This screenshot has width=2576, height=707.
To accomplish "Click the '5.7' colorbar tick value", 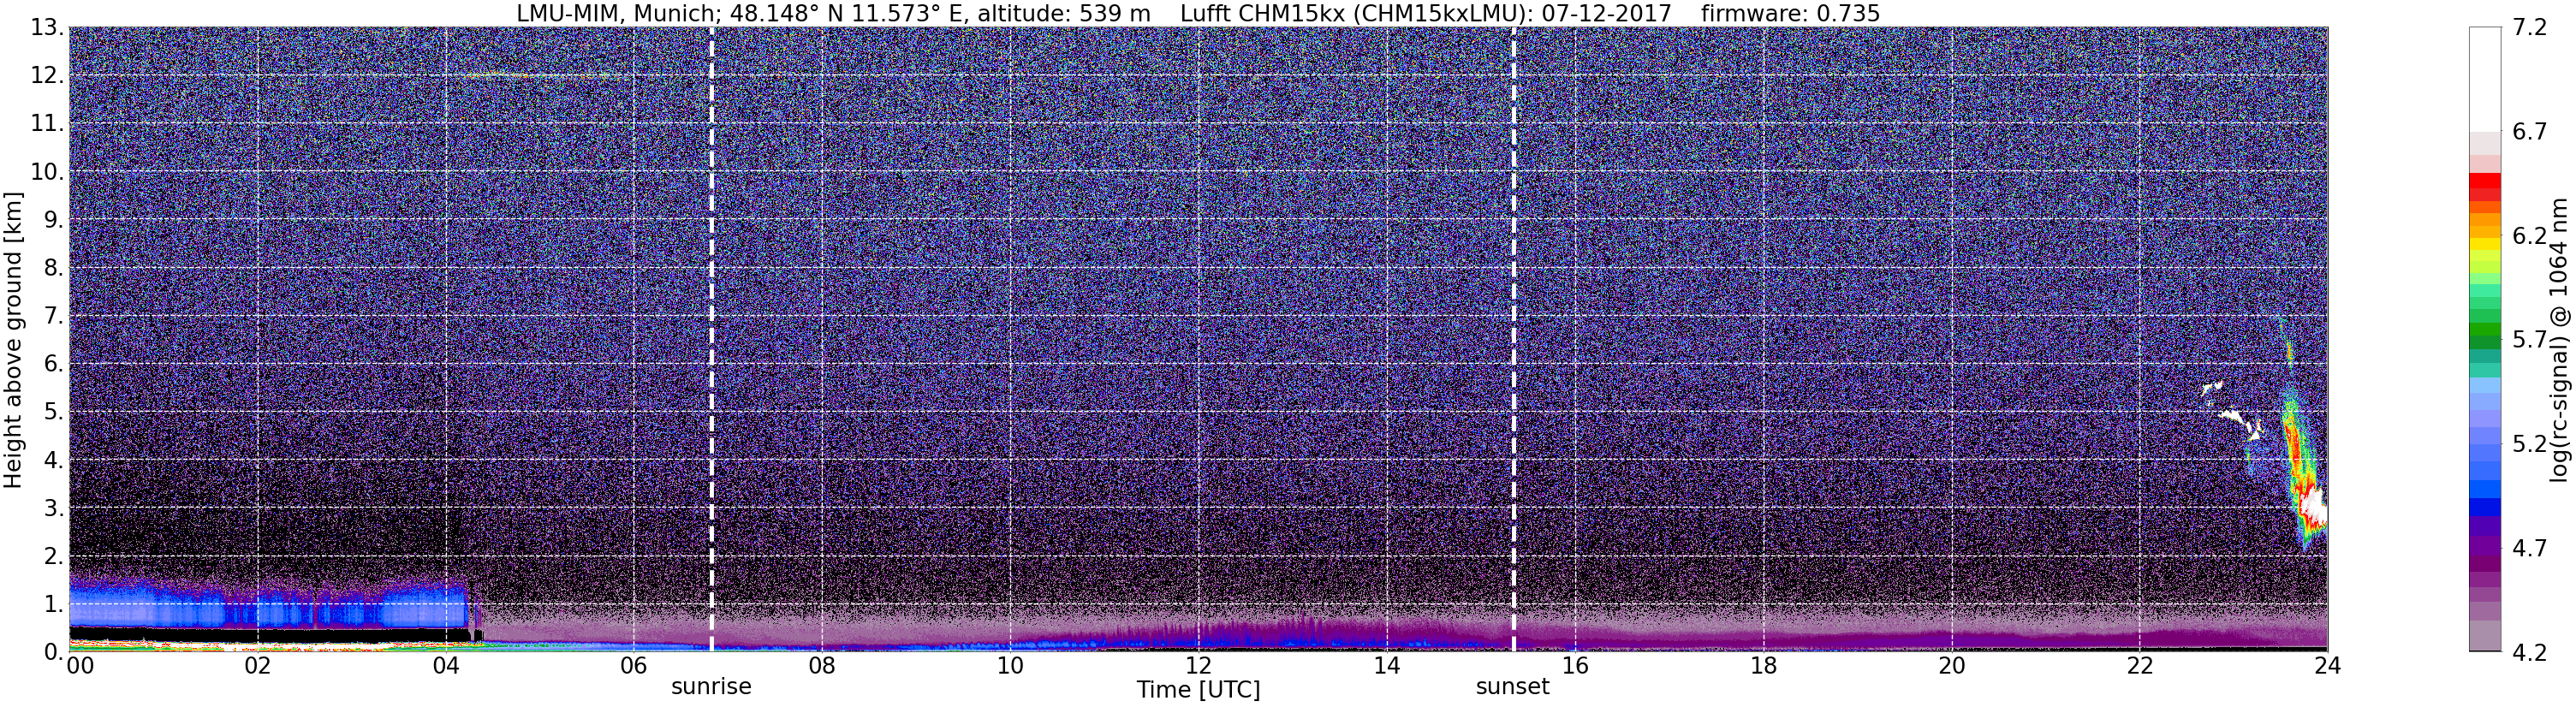I will pos(2529,340).
